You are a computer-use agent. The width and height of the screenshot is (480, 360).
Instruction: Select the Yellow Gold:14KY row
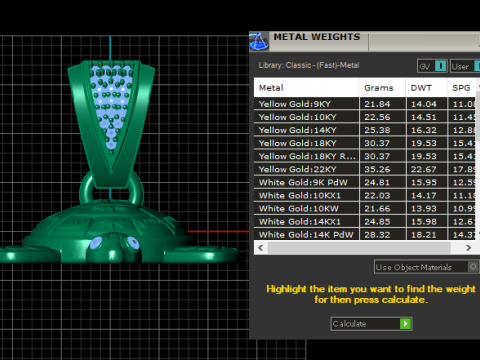click(x=365, y=130)
